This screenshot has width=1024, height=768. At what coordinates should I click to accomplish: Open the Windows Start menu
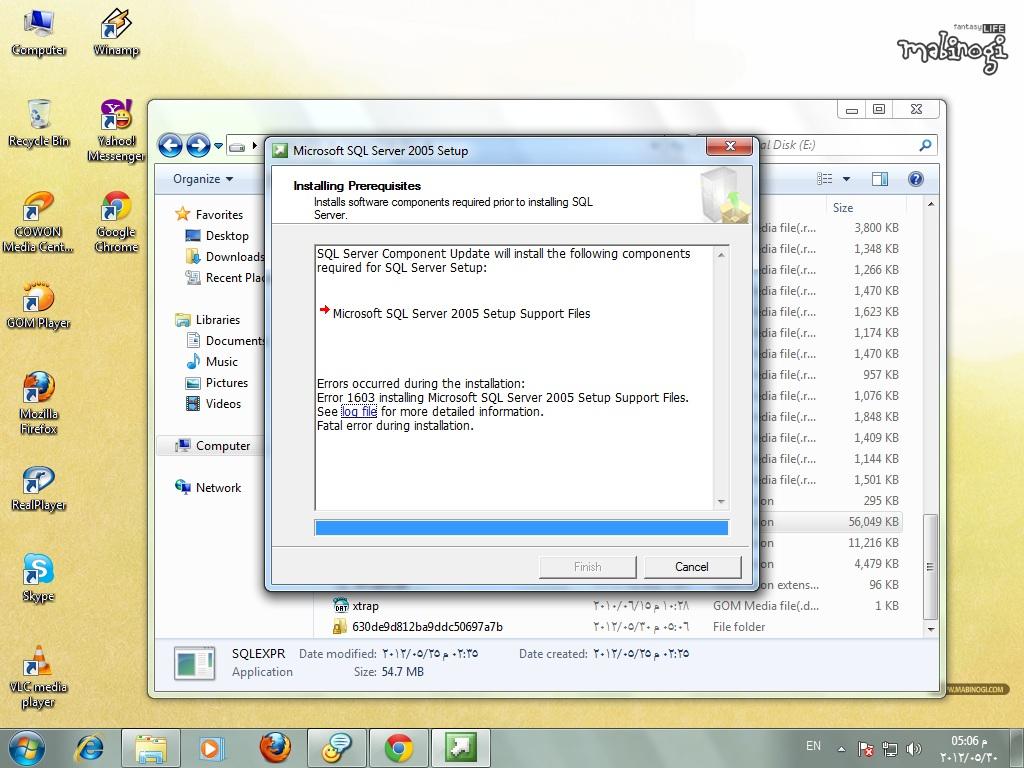27,747
